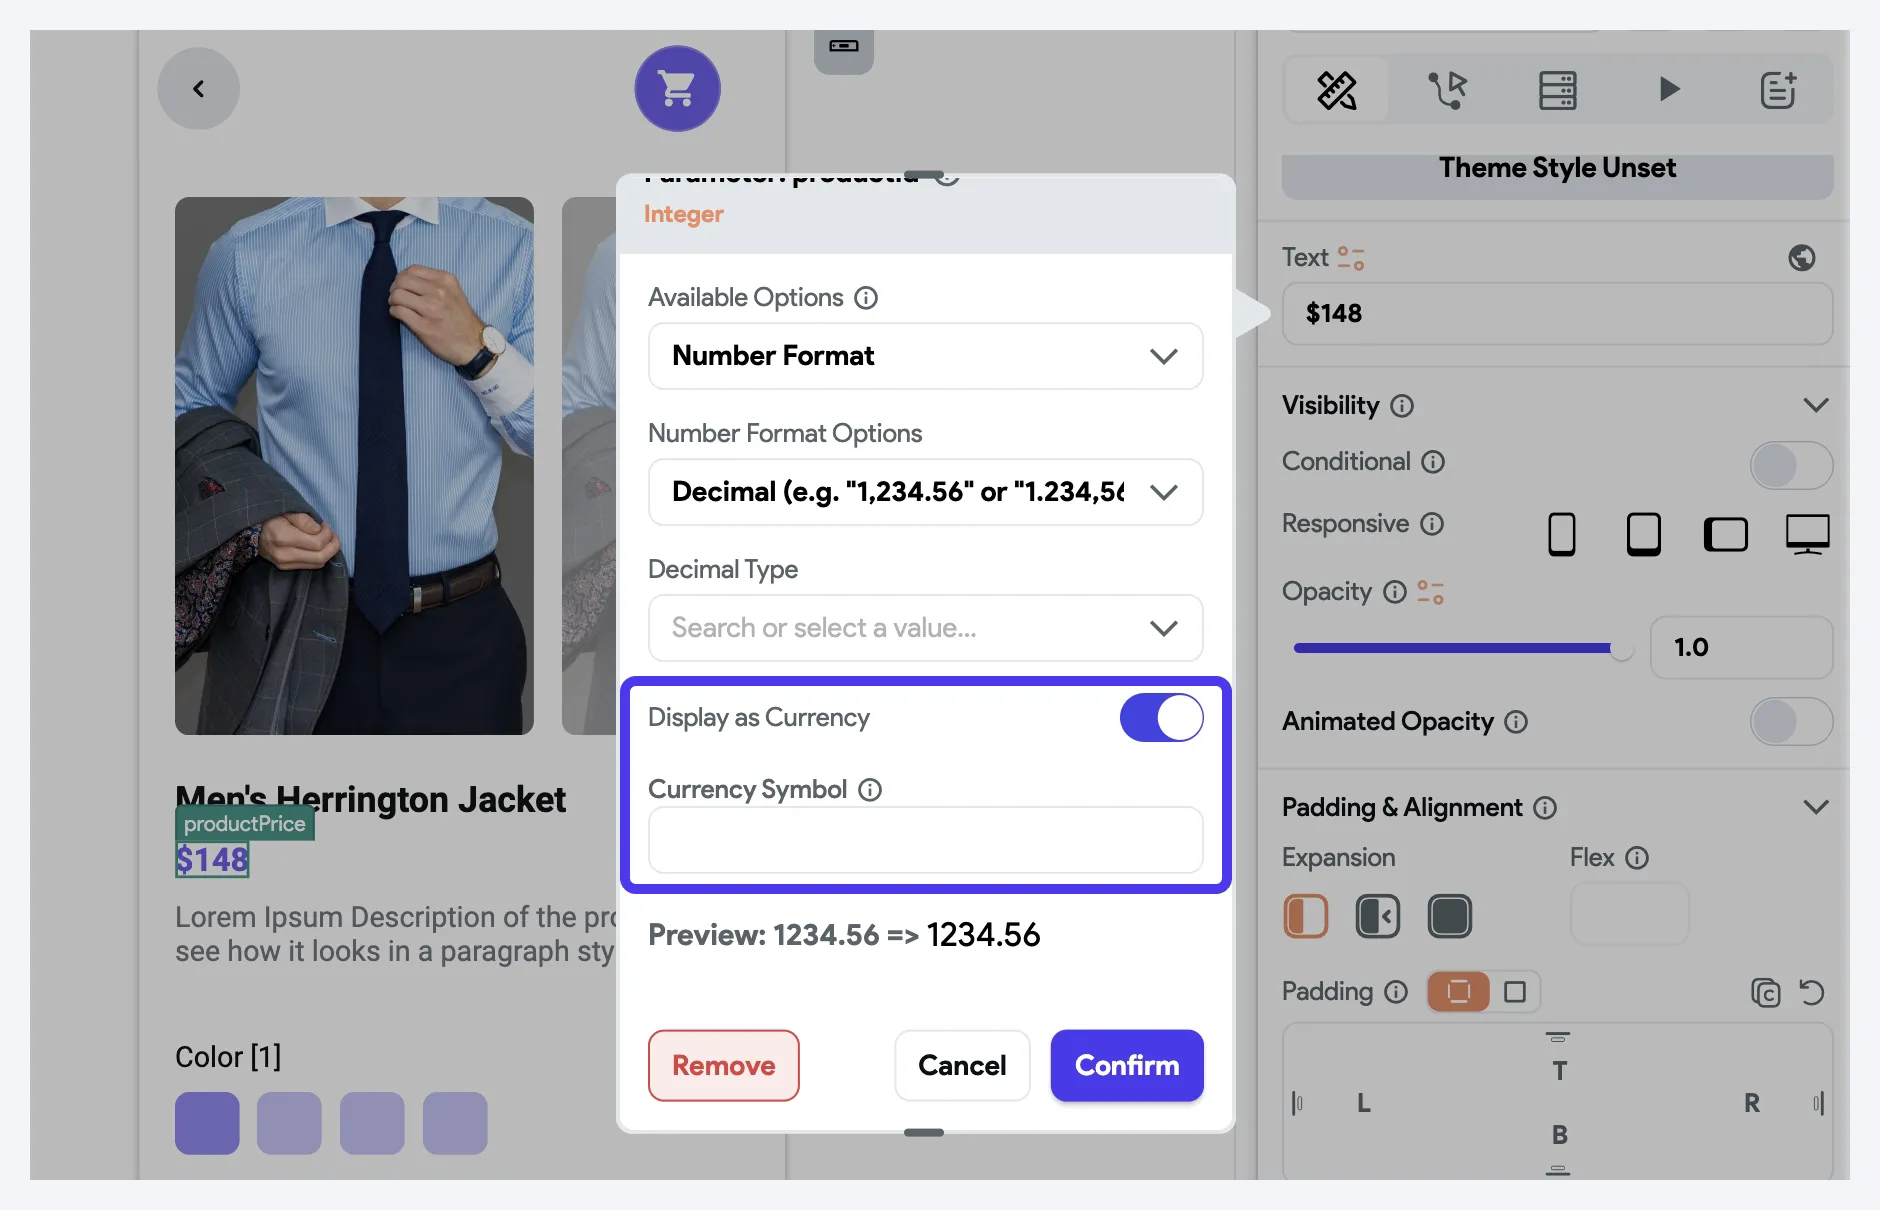
Task: Enable the Conditional visibility toggle
Action: 1791,465
